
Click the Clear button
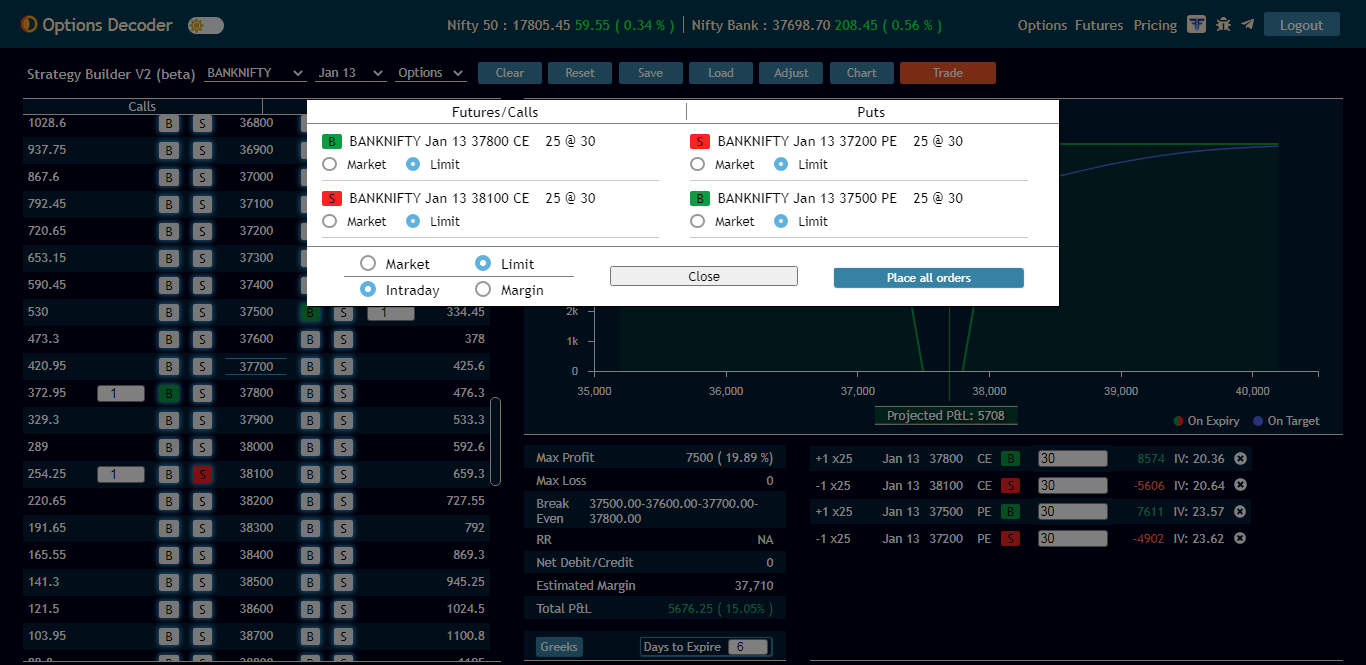(510, 73)
